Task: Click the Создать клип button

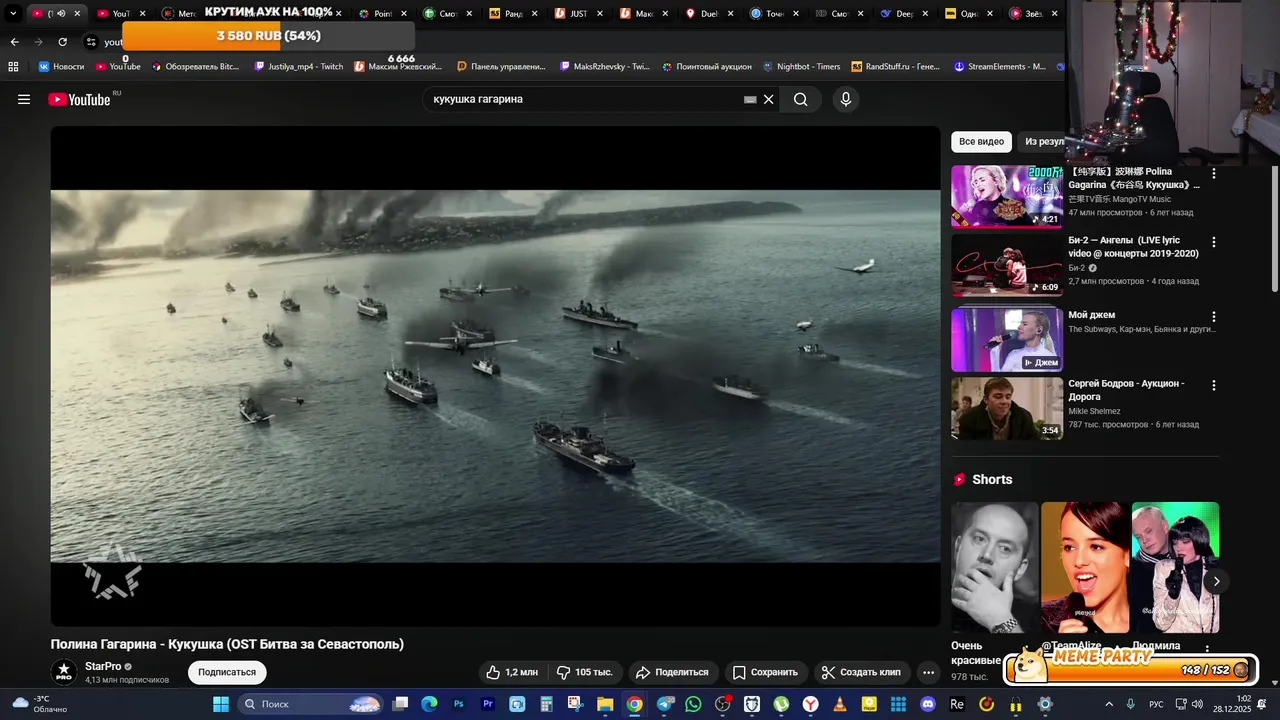Action: click(x=861, y=672)
